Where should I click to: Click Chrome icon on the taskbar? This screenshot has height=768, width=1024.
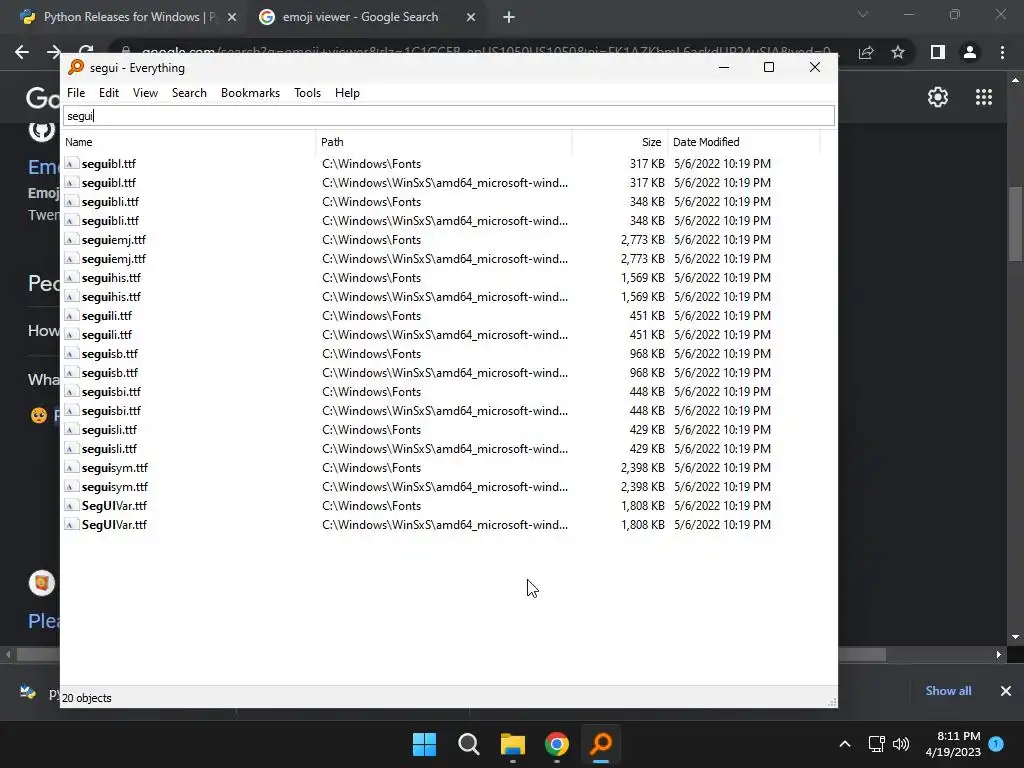coord(557,744)
